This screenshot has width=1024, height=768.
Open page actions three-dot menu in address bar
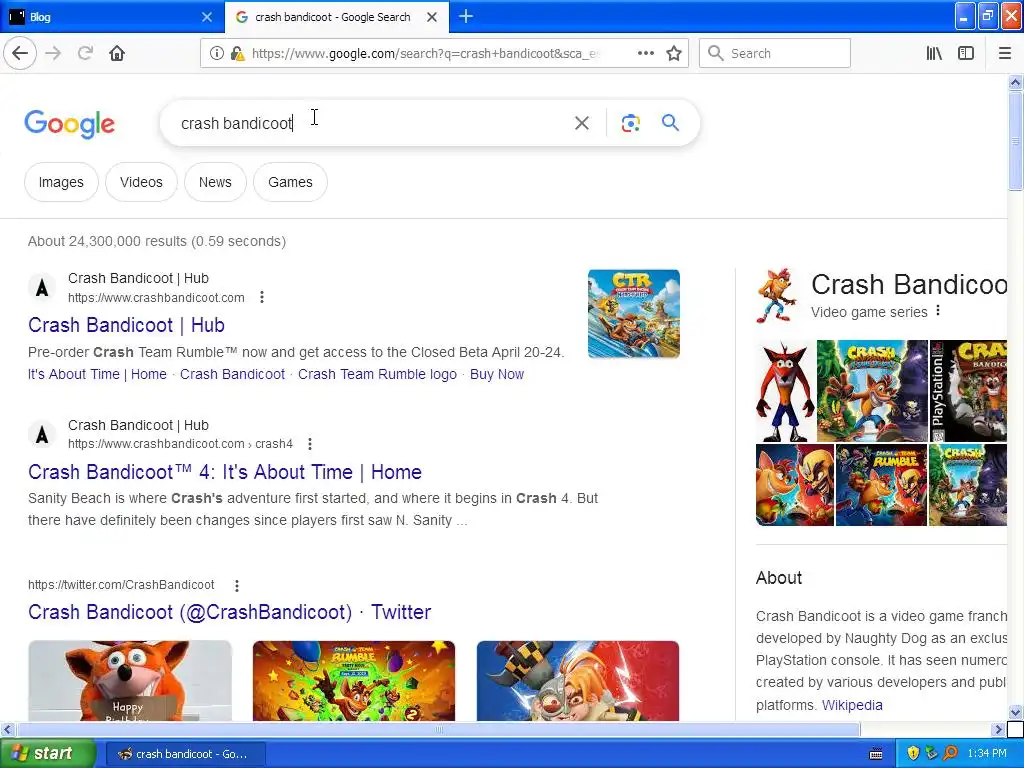pos(645,53)
